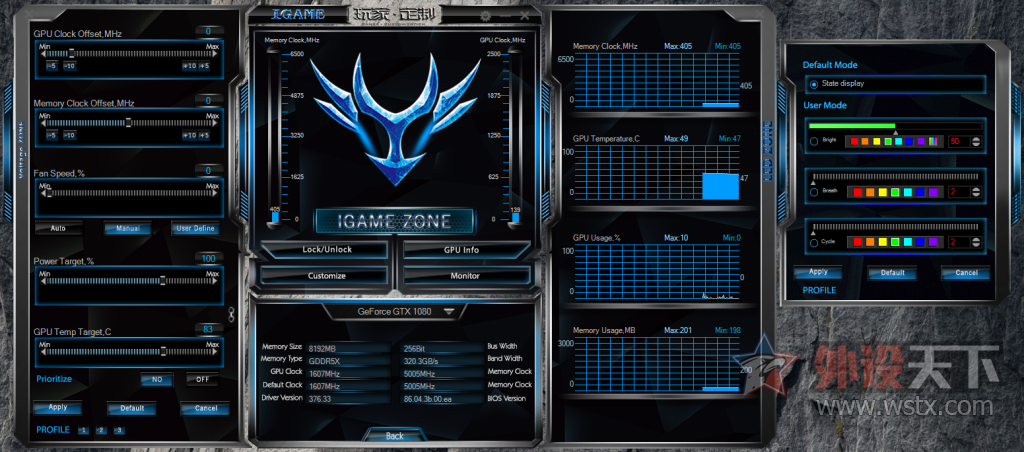Select User Define fan mode

195,229
